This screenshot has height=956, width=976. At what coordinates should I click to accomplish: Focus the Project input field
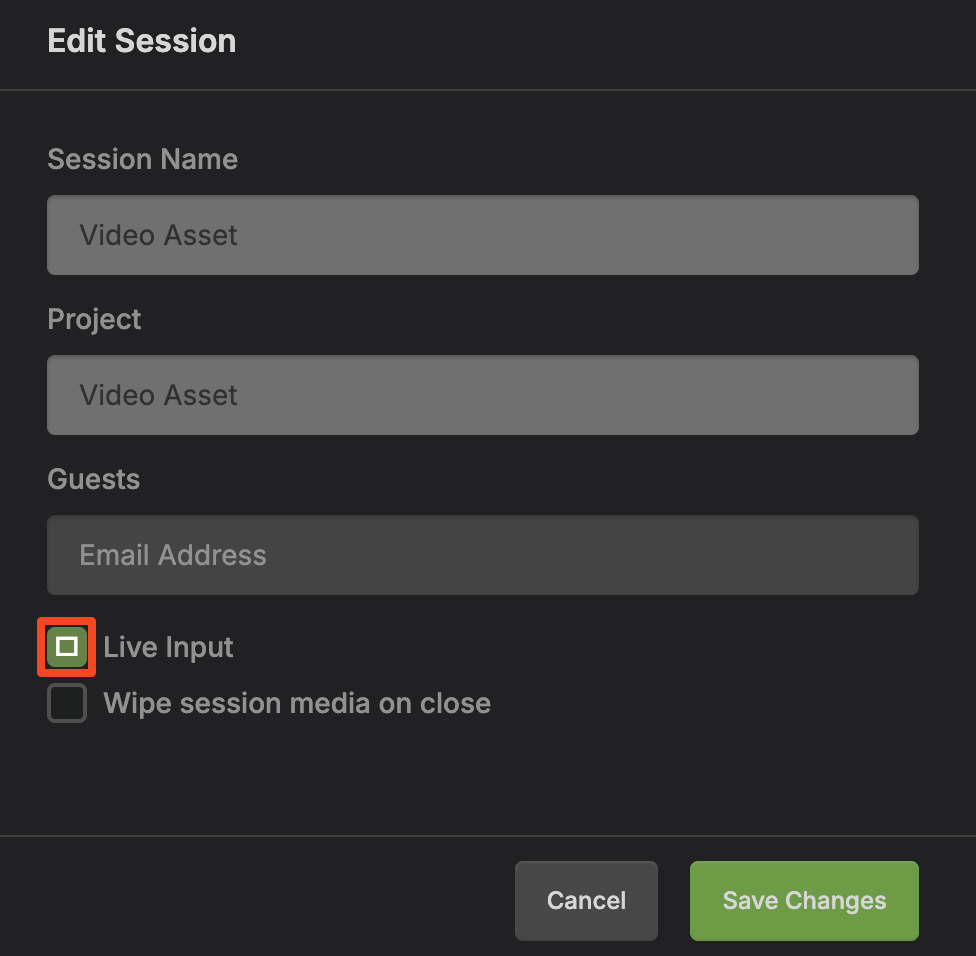(x=482, y=395)
